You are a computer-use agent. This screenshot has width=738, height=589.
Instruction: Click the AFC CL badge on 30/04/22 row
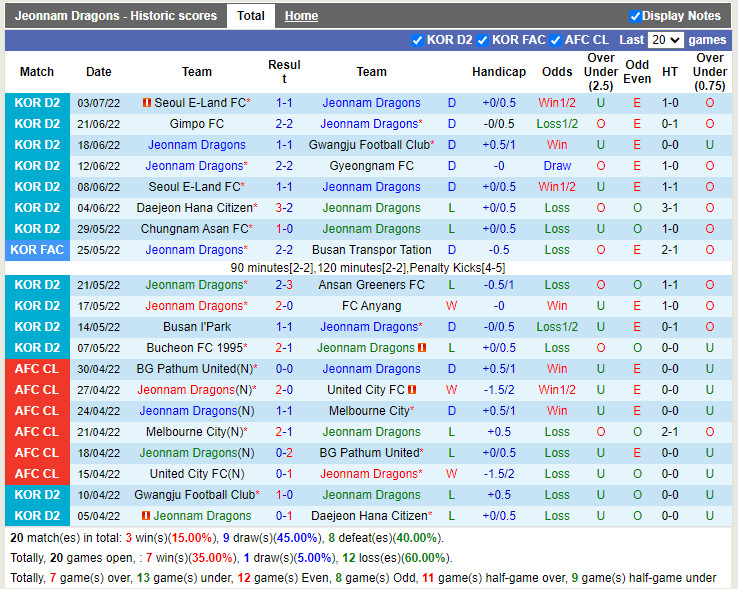pos(37,369)
